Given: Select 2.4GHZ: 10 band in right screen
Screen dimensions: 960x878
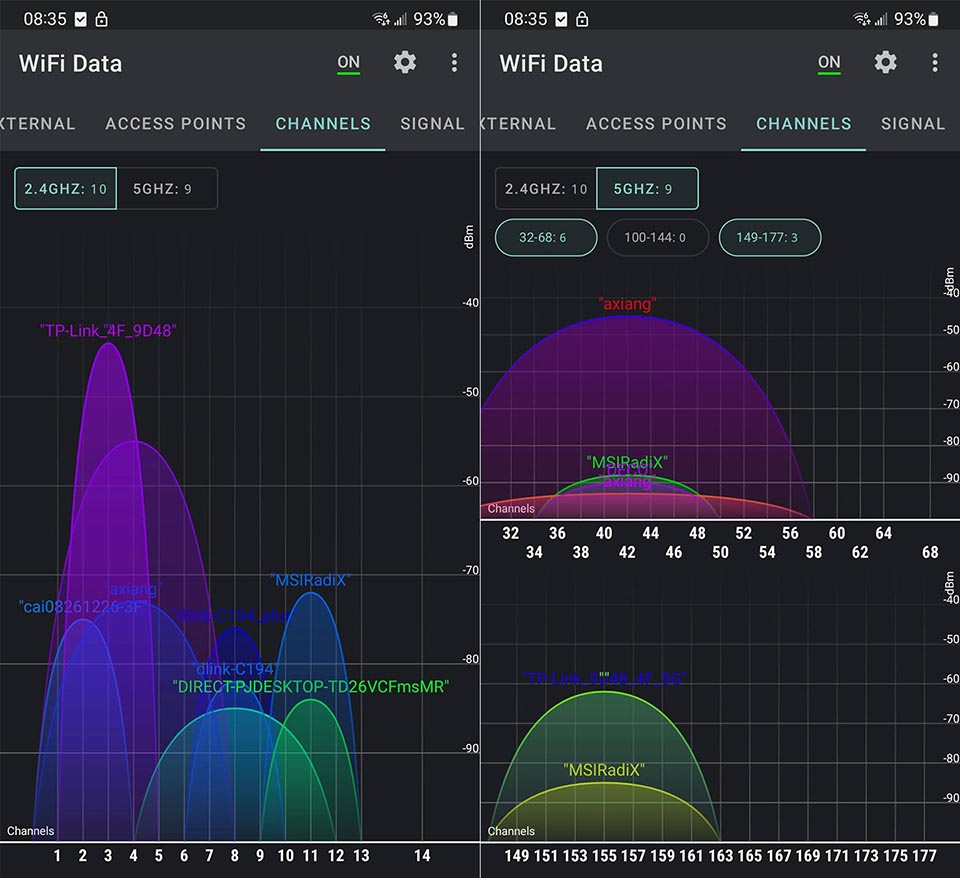Looking at the screenshot, I should (546, 188).
